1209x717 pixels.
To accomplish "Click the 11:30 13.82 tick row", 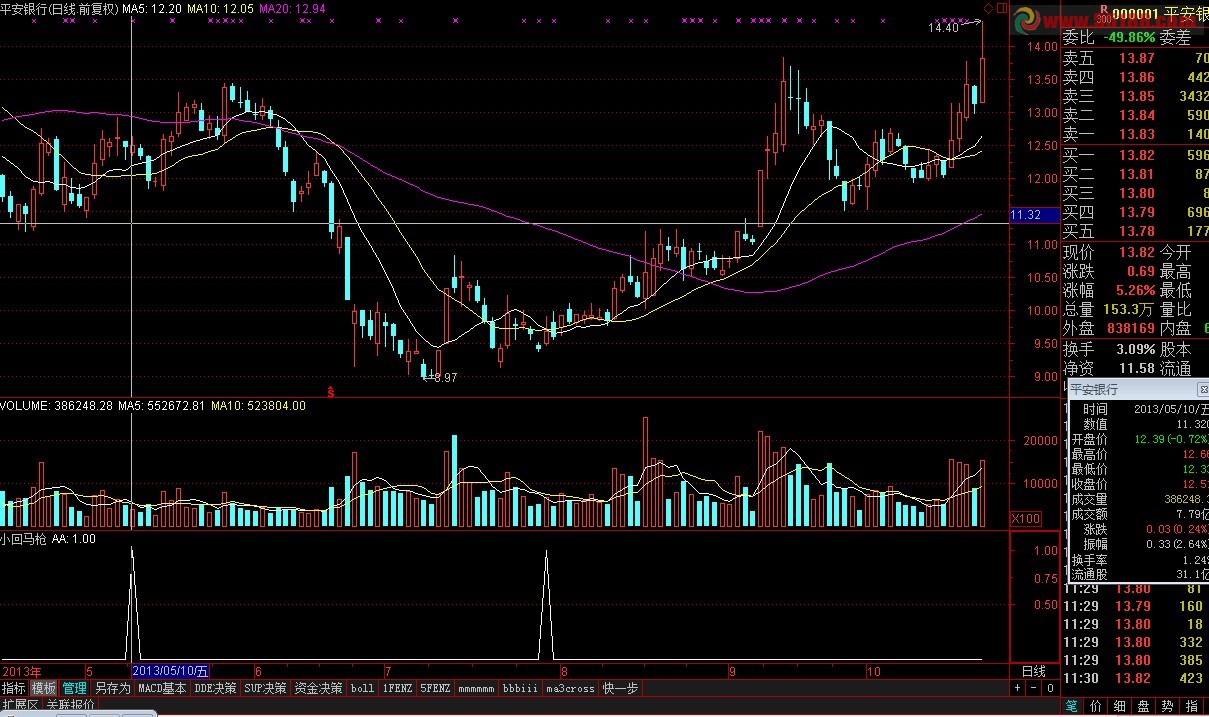I will [1135, 679].
